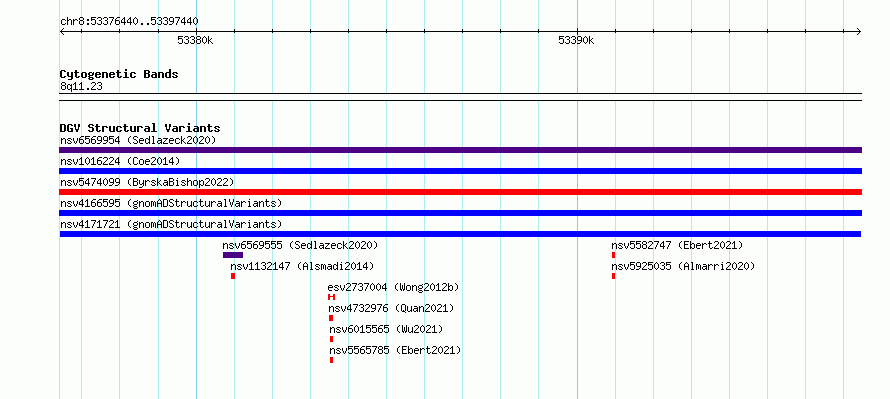The image size is (890, 399).
Task: Click the red marker under nsv4732976
Action: (331, 318)
